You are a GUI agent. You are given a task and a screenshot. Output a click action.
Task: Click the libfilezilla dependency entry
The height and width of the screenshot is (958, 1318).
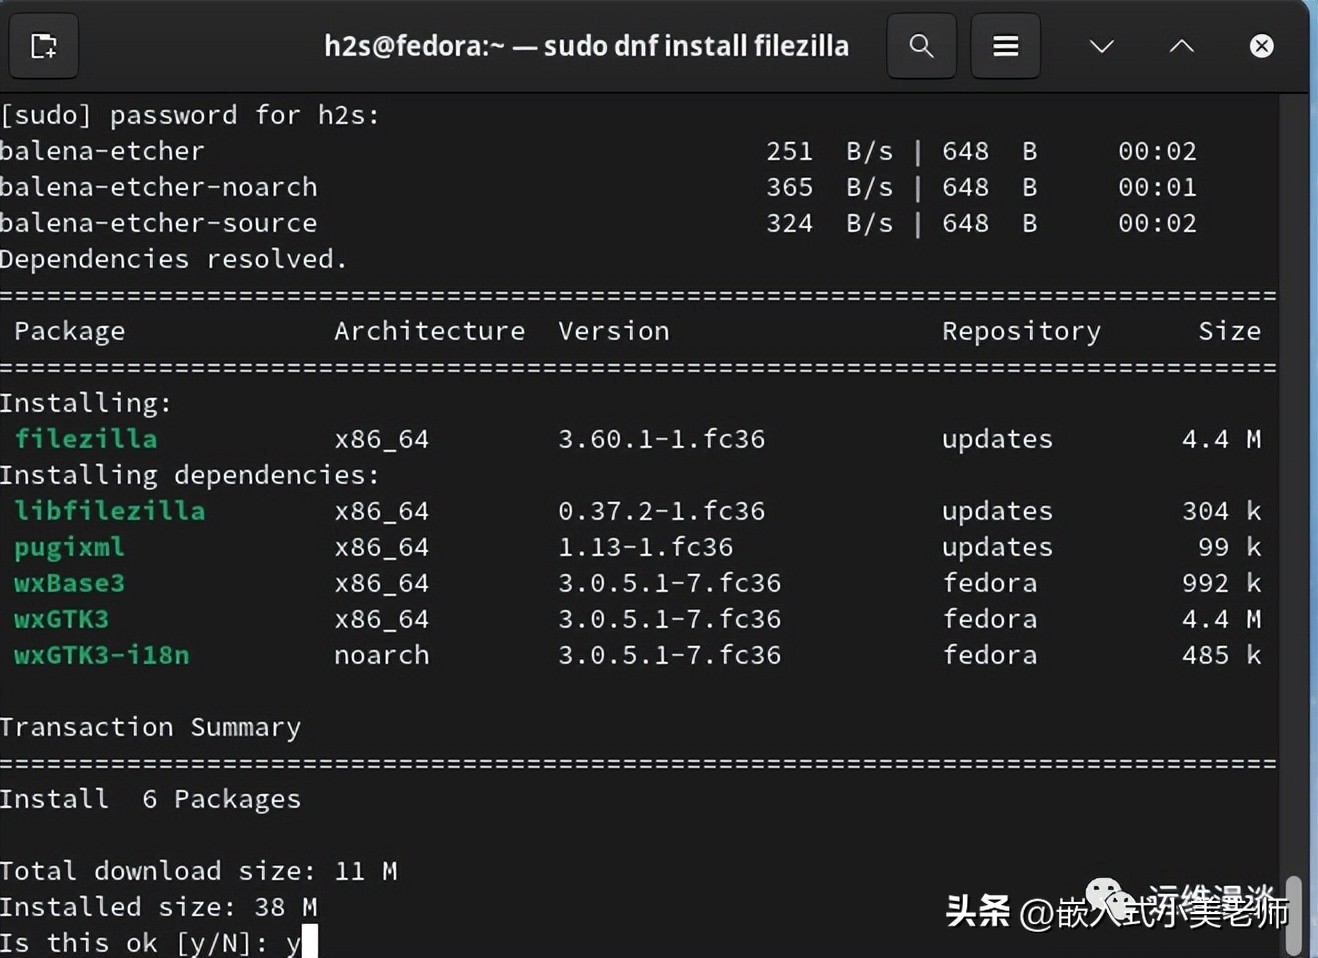pos(110,511)
